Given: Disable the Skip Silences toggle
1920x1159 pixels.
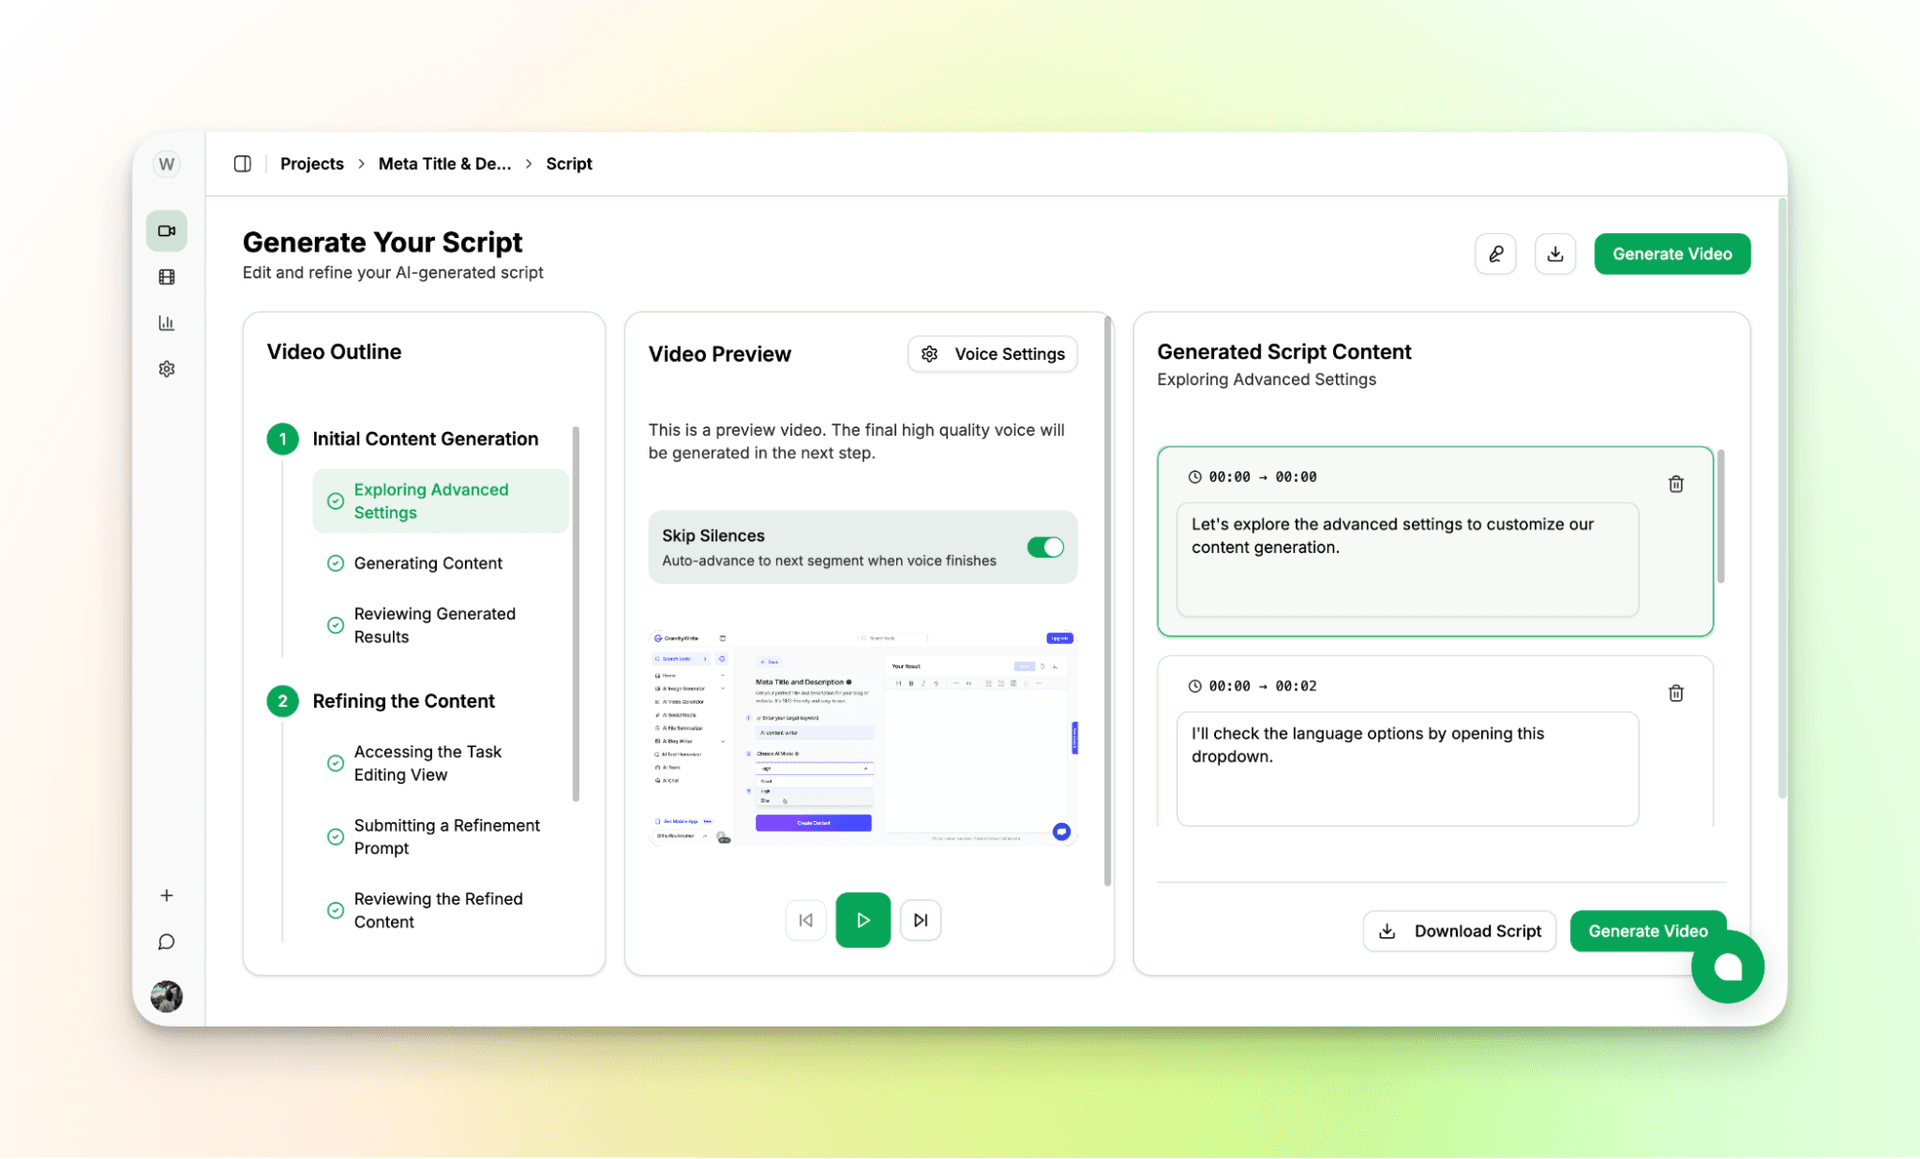Looking at the screenshot, I should 1045,547.
